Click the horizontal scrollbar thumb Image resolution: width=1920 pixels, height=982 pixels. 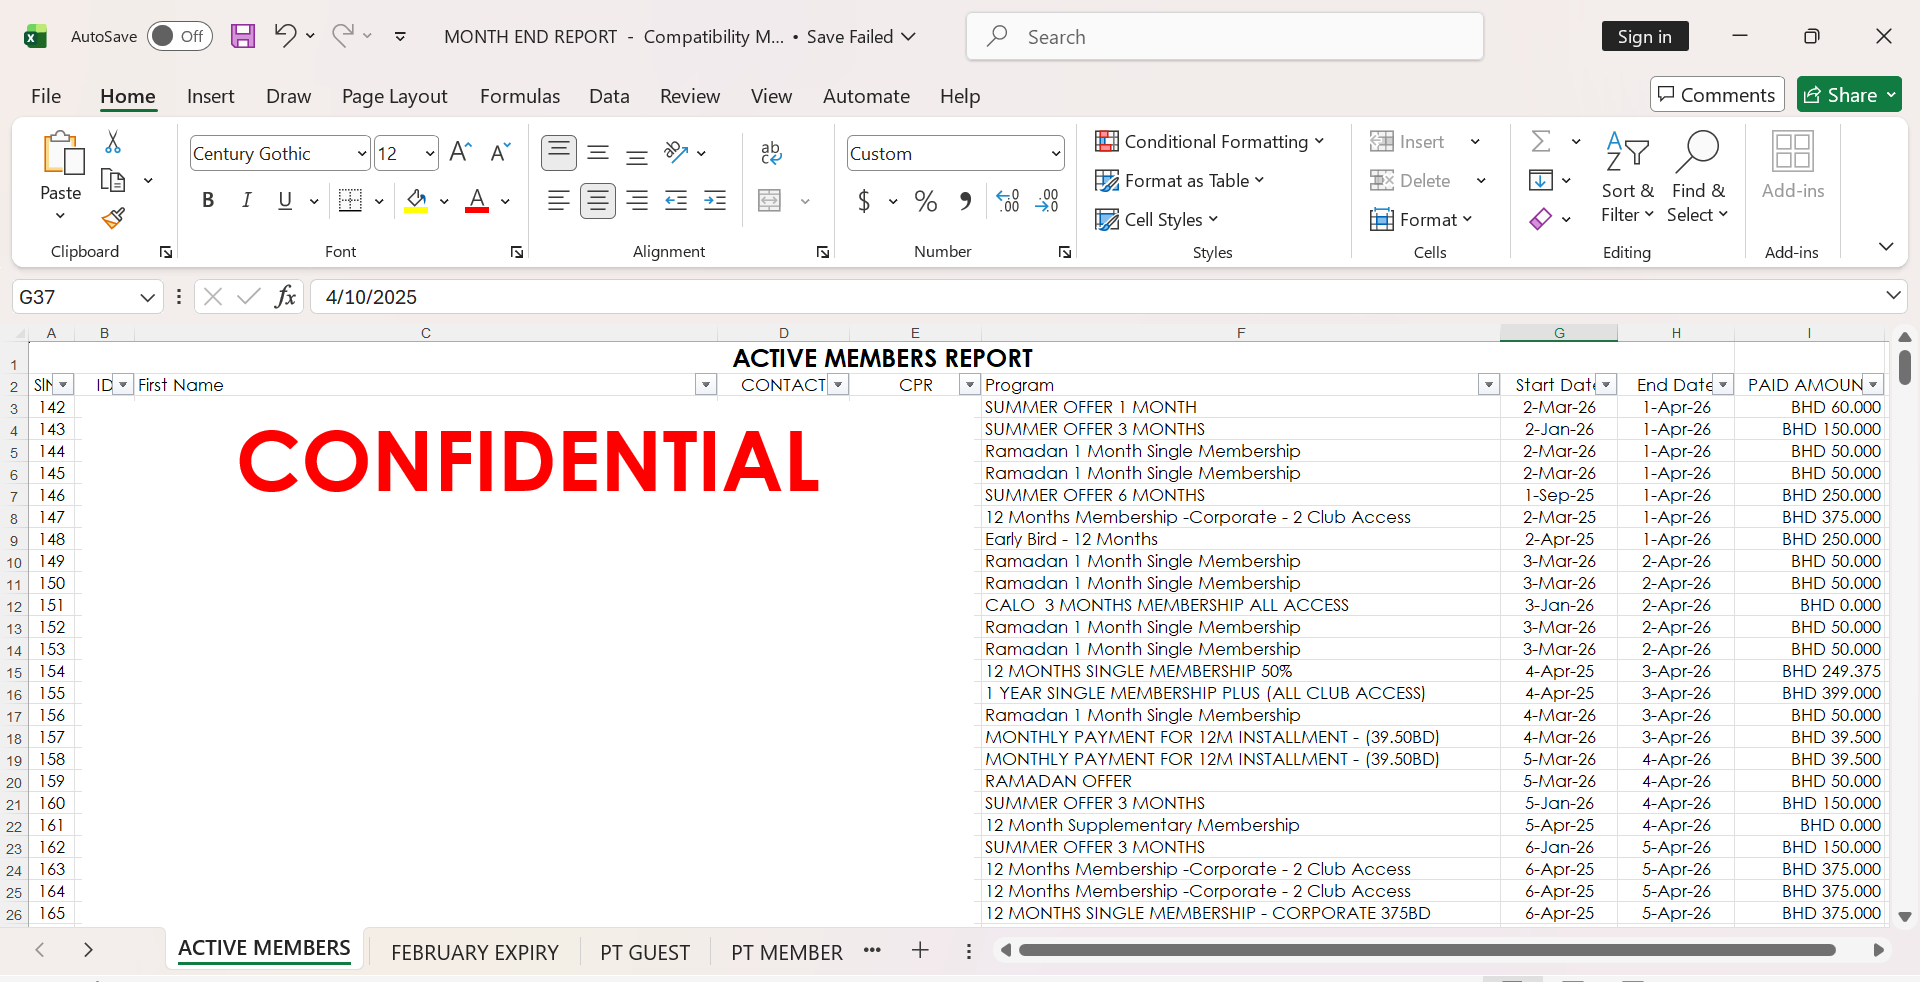pos(1427,950)
